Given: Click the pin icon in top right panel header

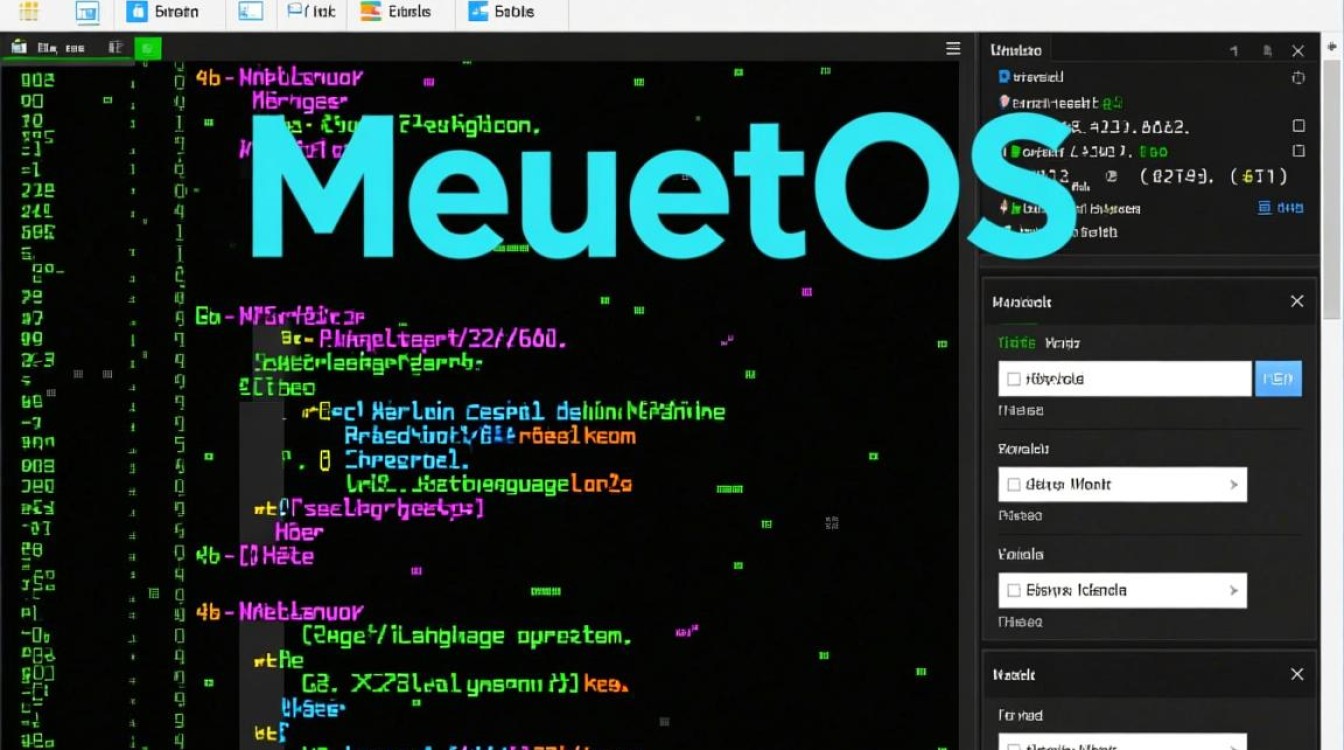Looking at the screenshot, I should point(1267,50).
